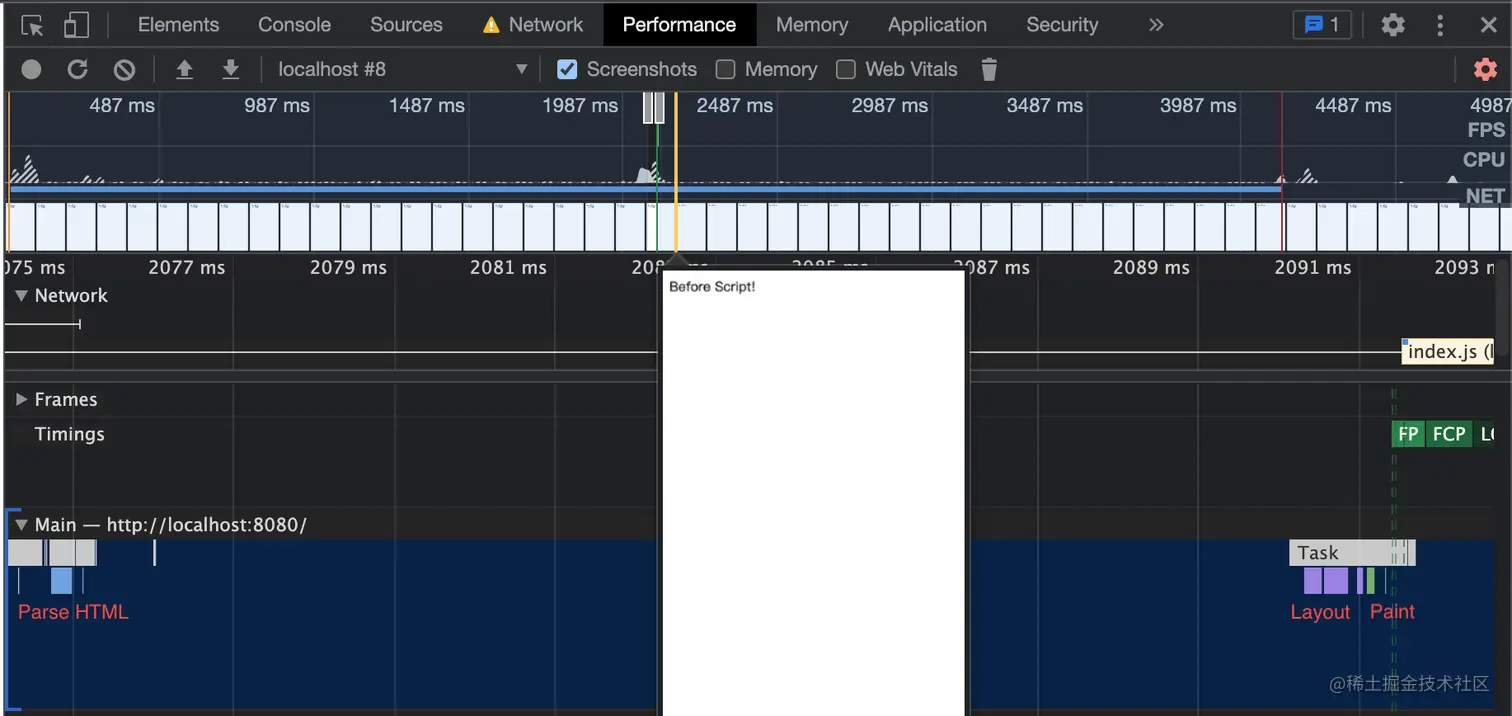
Task: Show more tabs with the double chevron
Action: click(1156, 25)
